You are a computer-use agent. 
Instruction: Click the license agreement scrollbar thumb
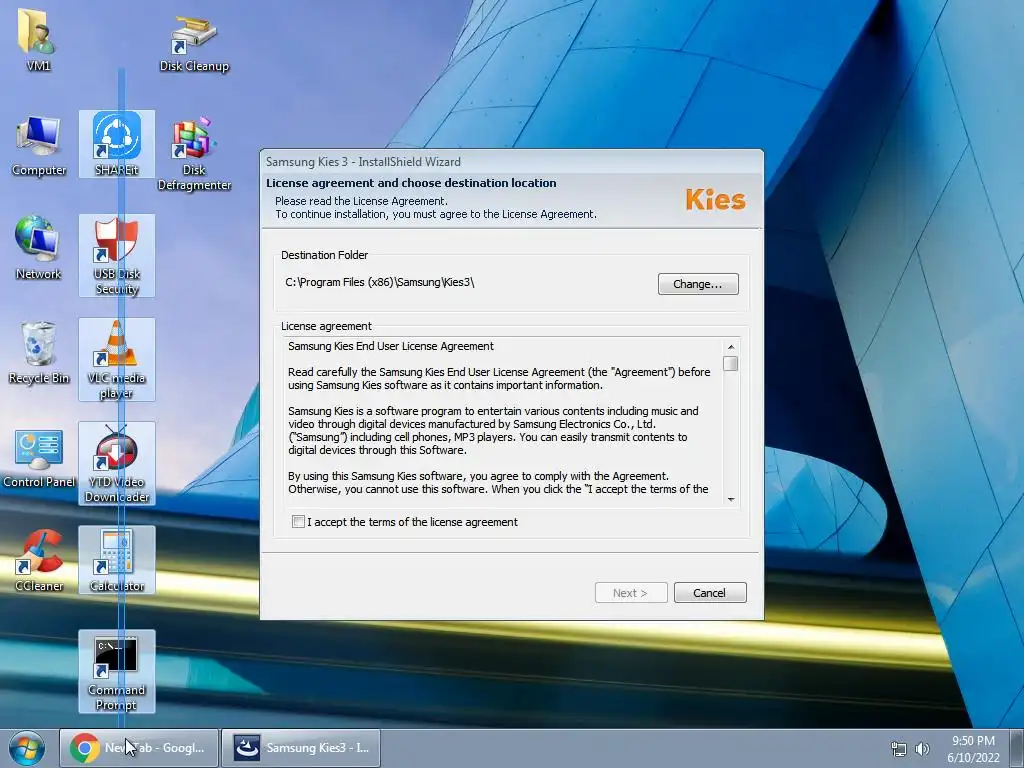pos(731,364)
